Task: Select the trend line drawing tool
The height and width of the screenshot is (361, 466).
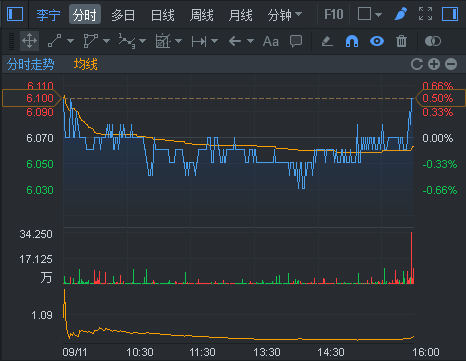Action: point(54,41)
